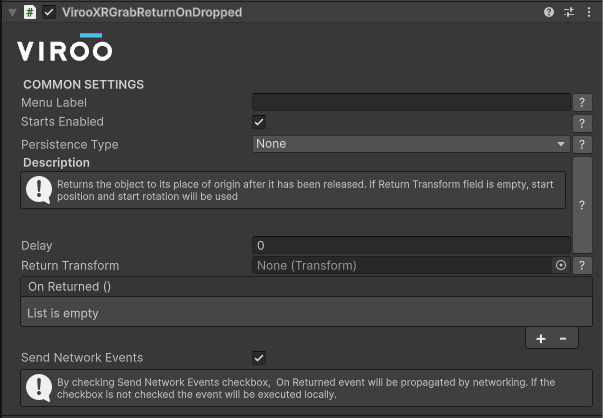Disable the component using header checkbox
This screenshot has height=418, width=603.
[49, 12]
